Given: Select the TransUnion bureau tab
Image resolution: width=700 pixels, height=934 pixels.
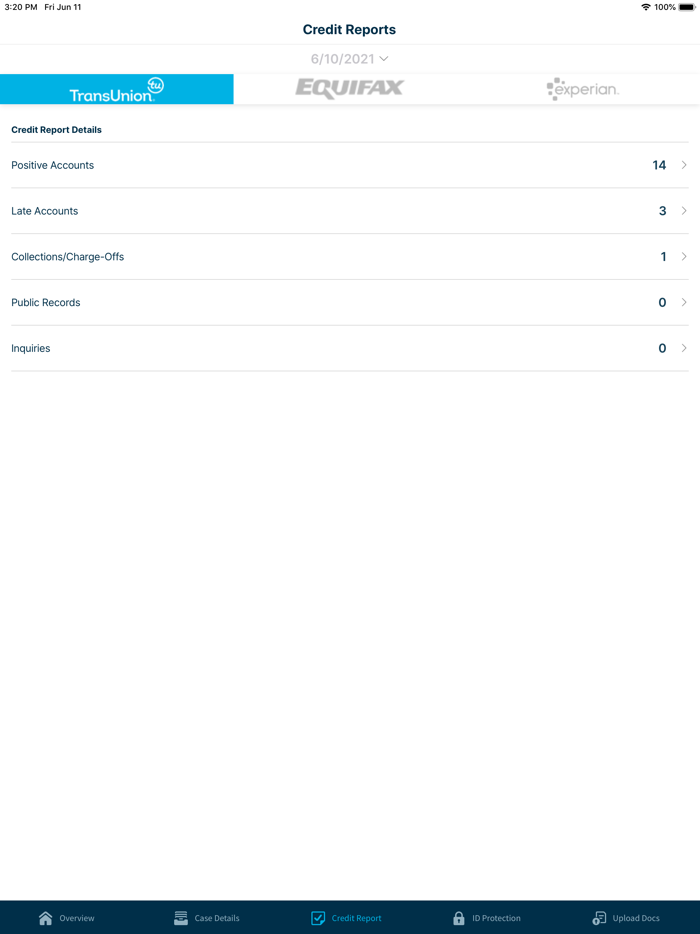Looking at the screenshot, I should 117,89.
